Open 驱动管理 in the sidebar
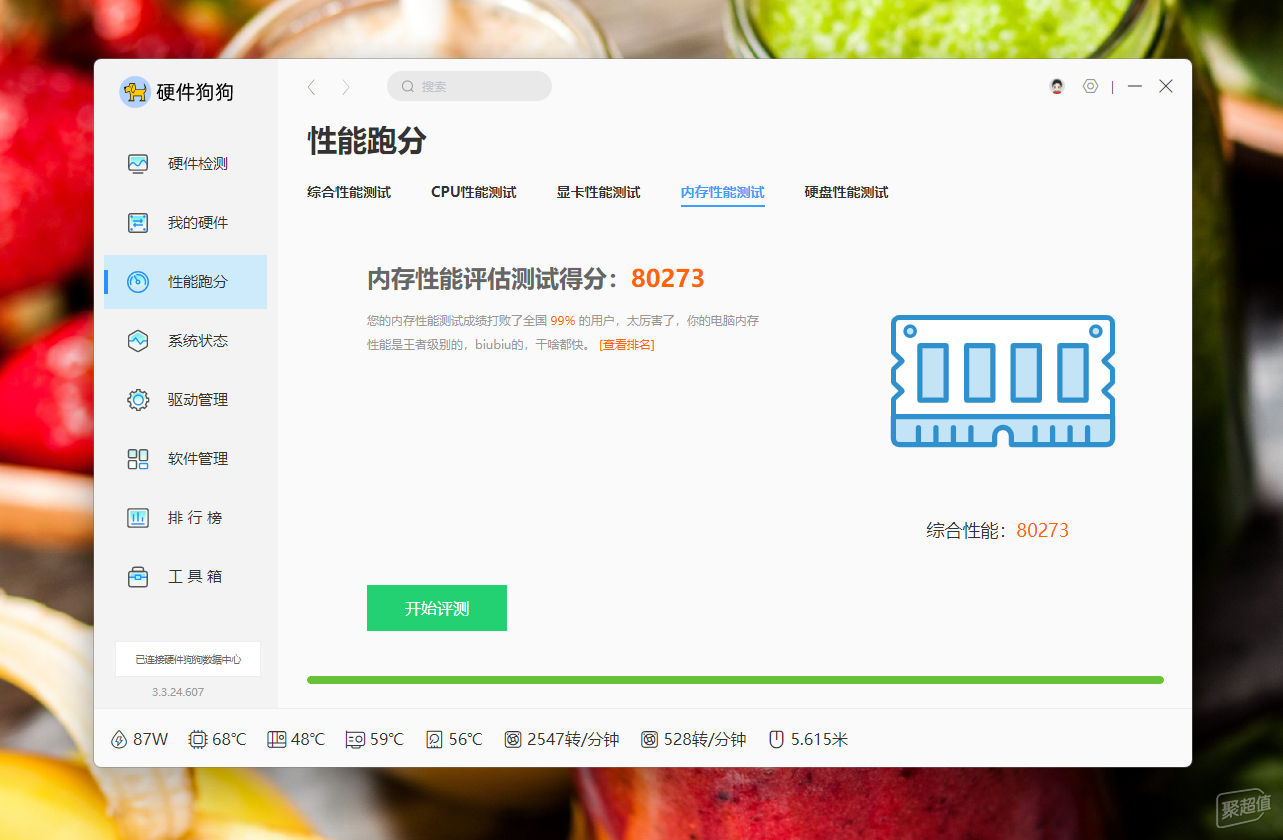Viewport: 1283px width, 840px height. (185, 400)
